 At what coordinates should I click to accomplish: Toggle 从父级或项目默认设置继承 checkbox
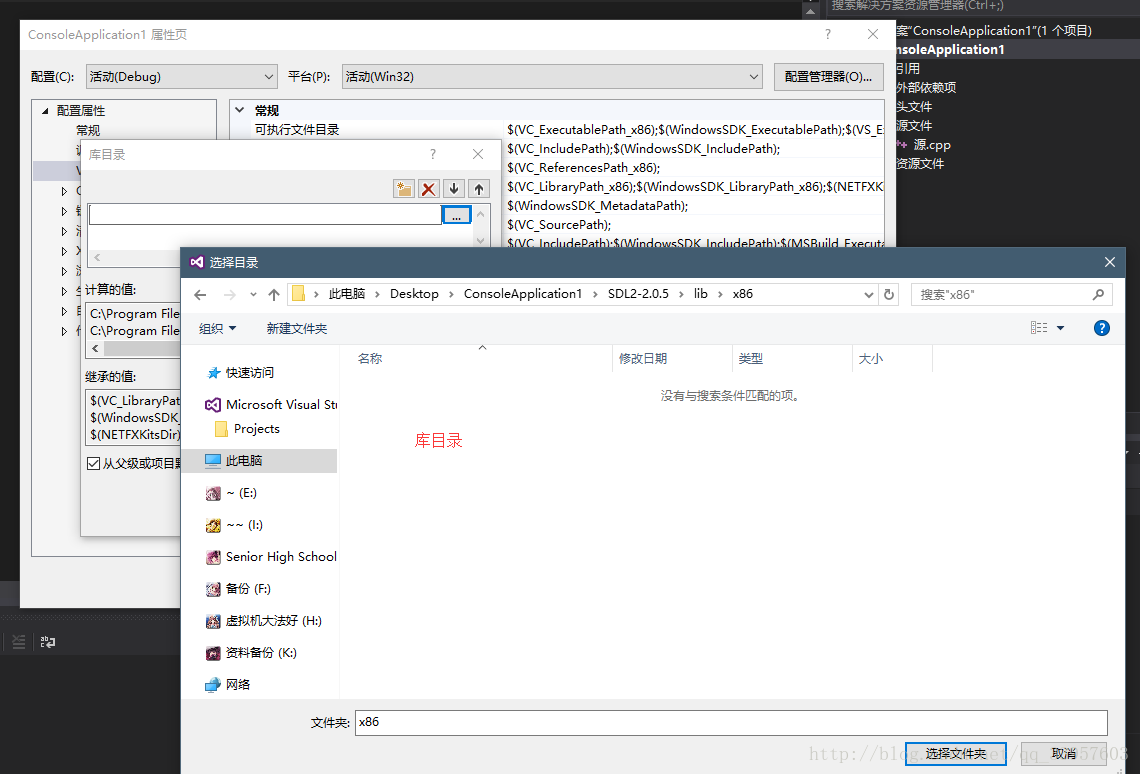(x=93, y=464)
